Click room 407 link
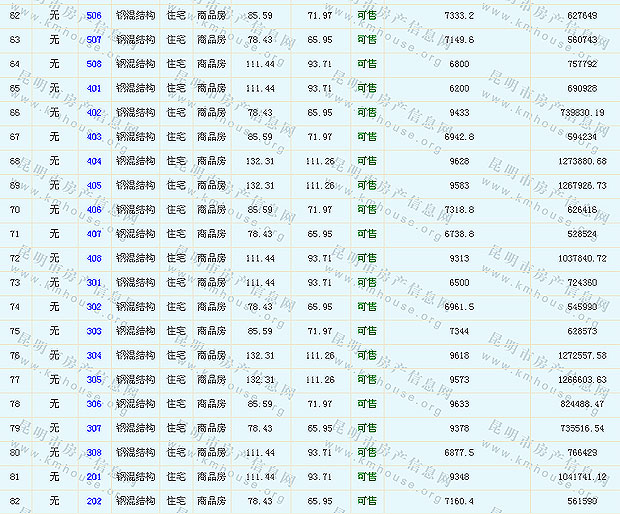 coord(94,234)
